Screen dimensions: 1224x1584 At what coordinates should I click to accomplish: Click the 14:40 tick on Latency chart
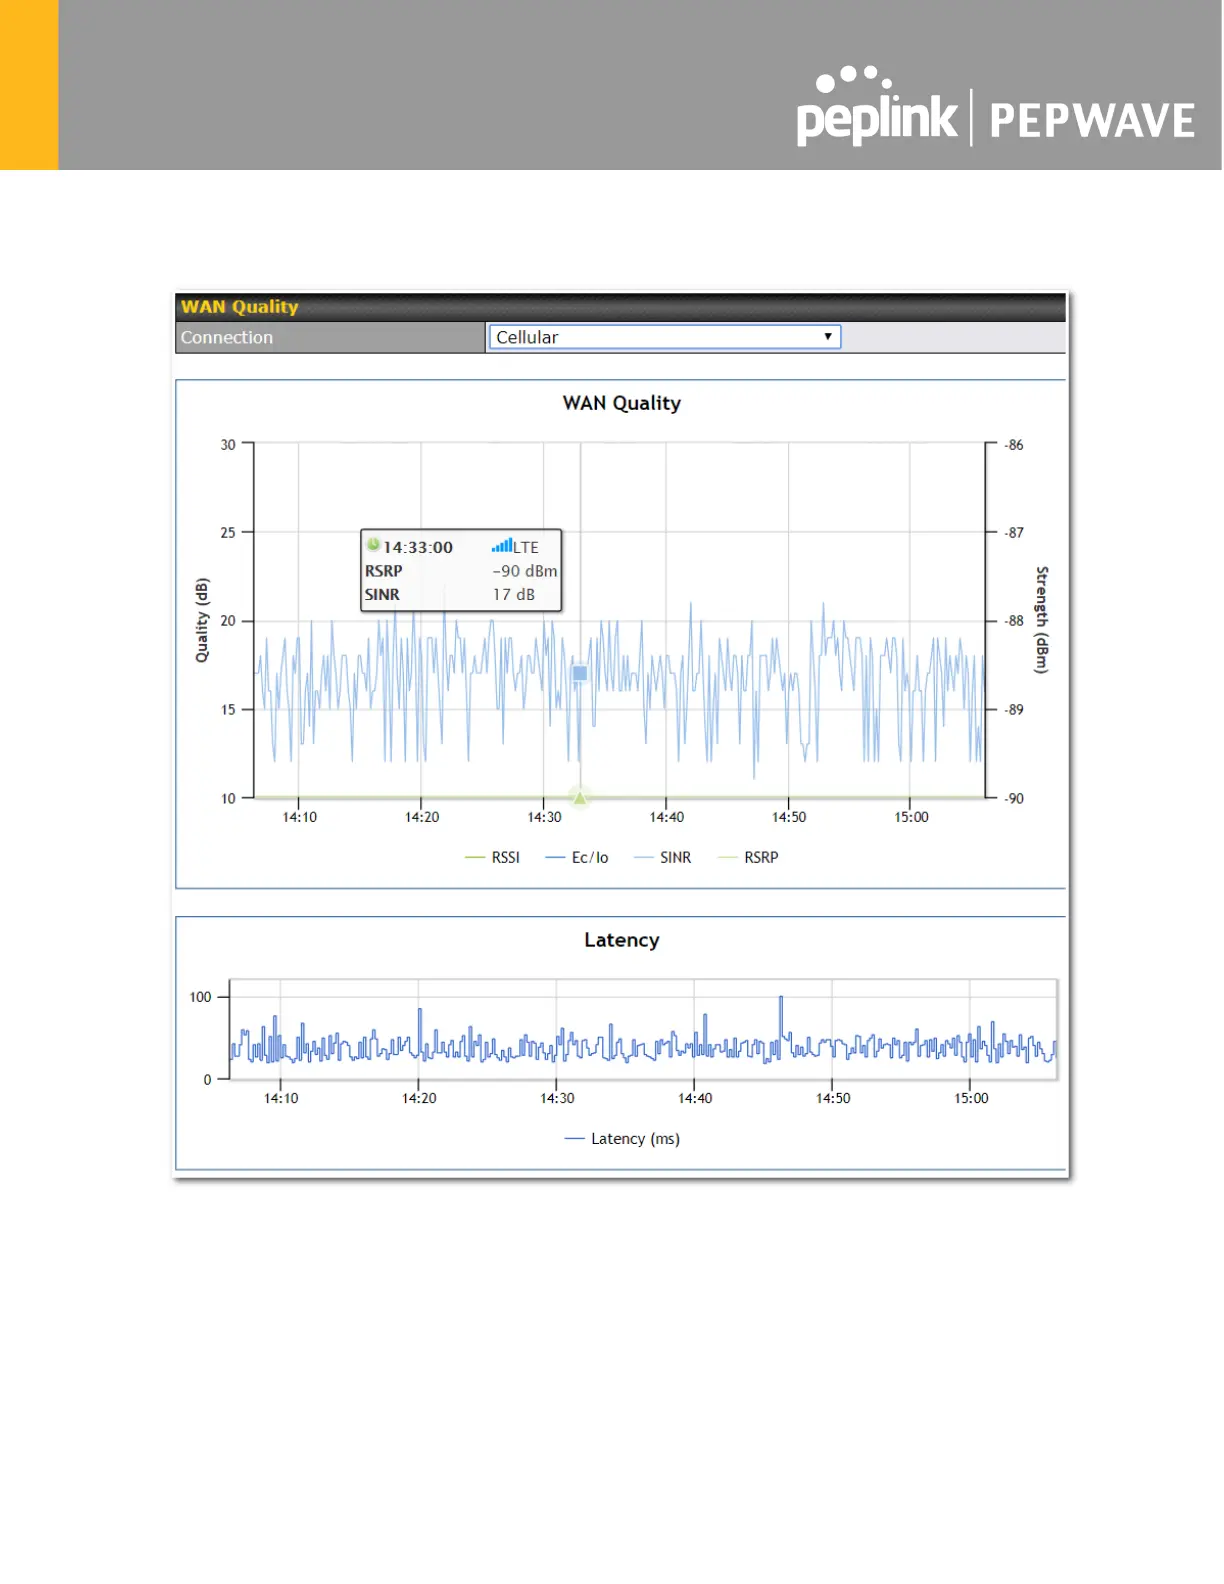[695, 1098]
